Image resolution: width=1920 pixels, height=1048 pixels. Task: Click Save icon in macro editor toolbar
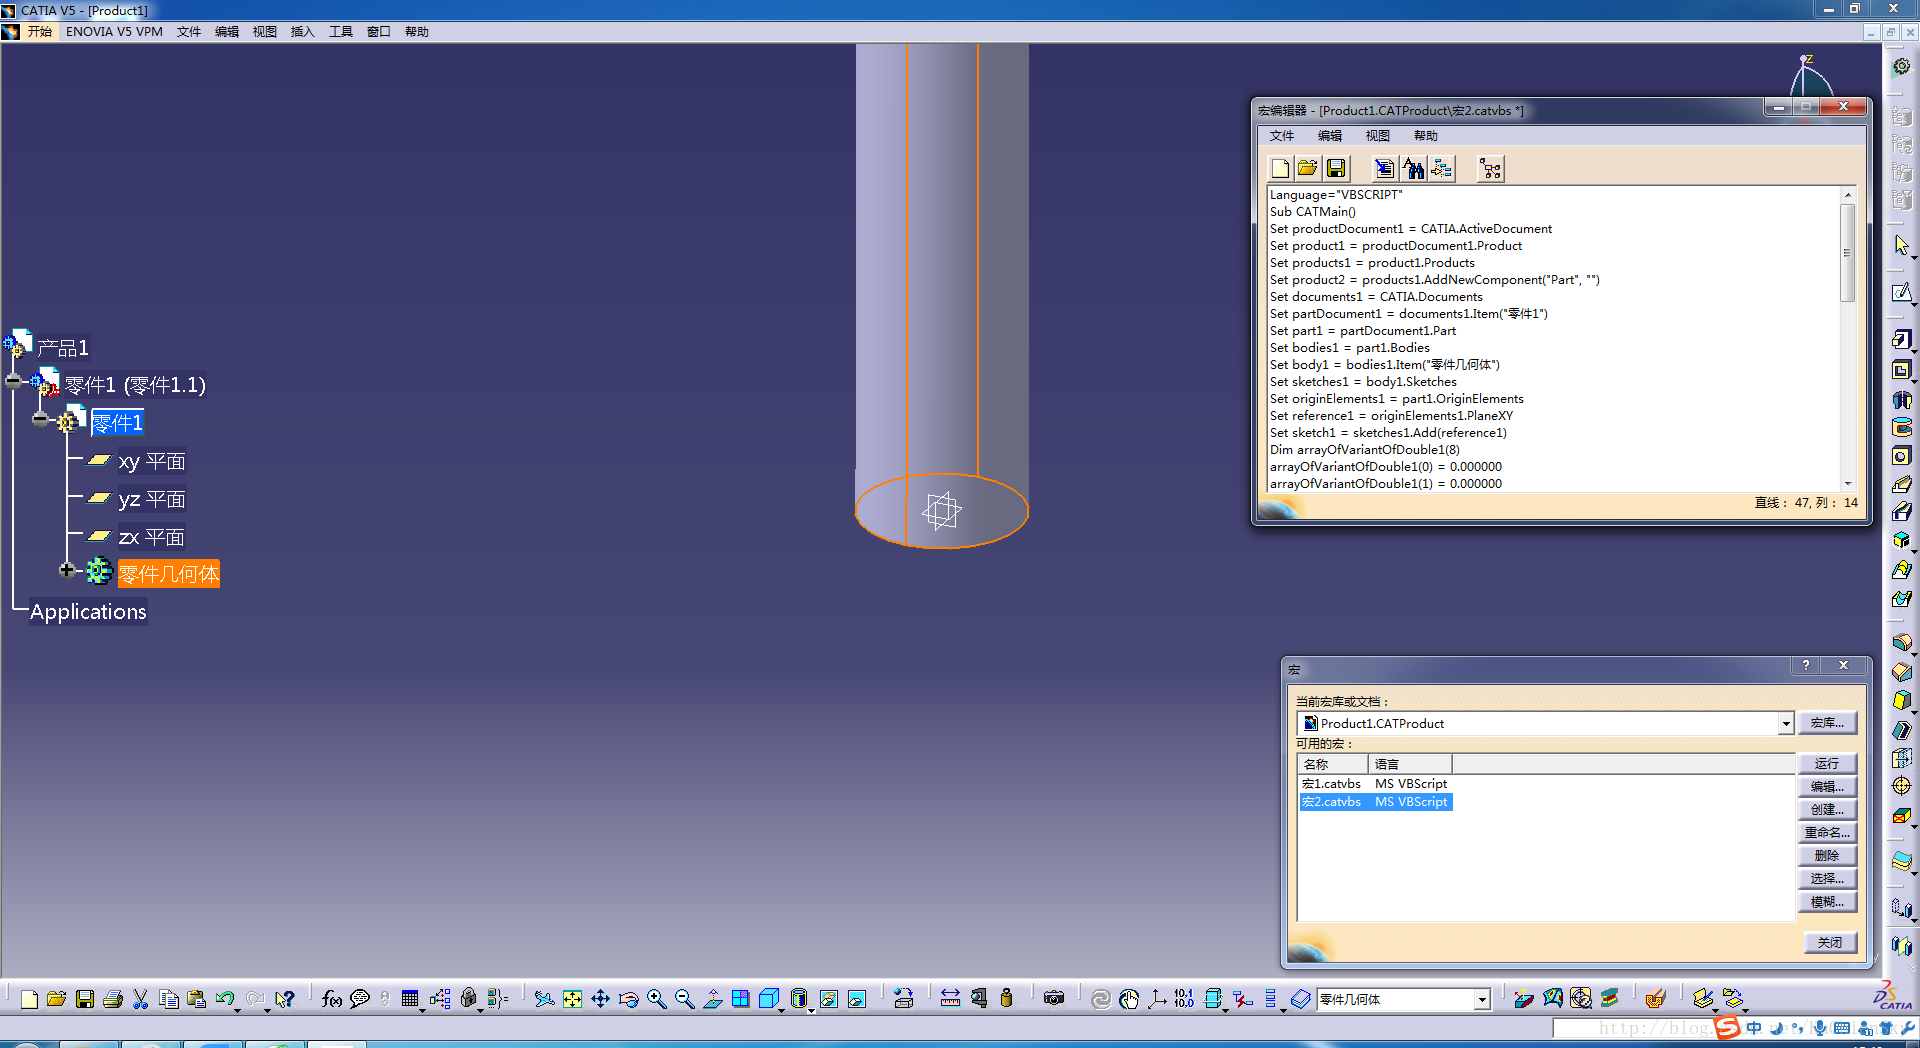pos(1336,169)
